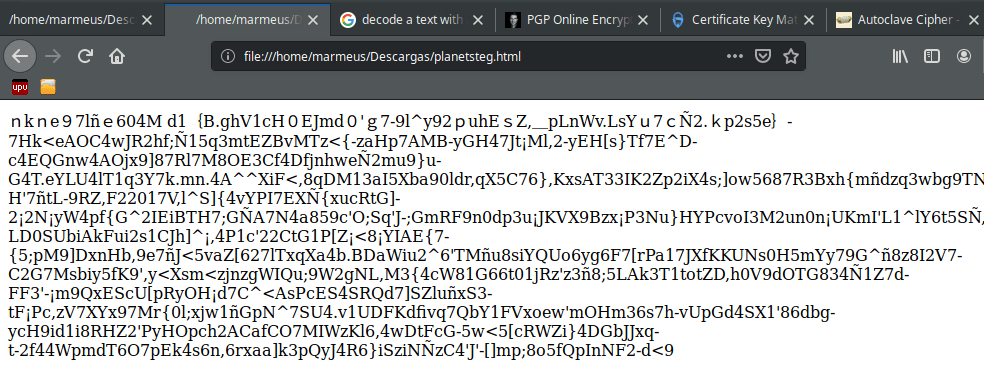This screenshot has width=984, height=367.
Task: Open the Firefox account icon
Action: click(x=963, y=56)
